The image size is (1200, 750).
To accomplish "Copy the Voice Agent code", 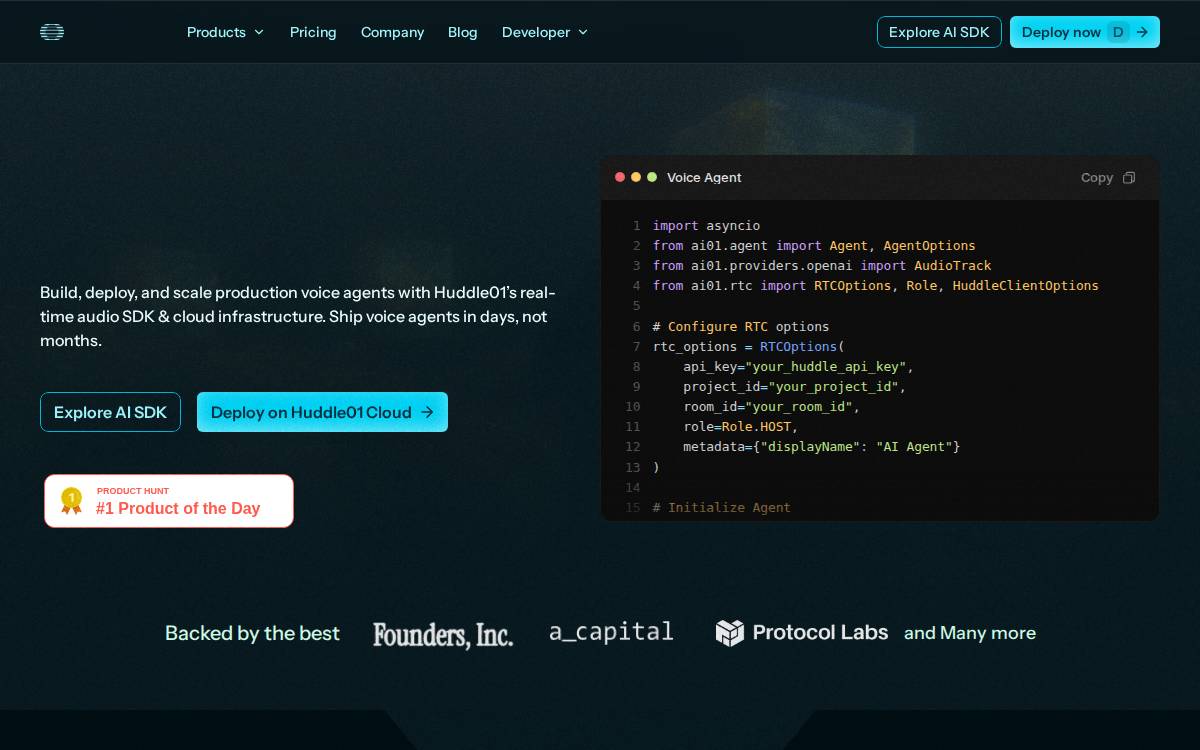I will (1108, 177).
